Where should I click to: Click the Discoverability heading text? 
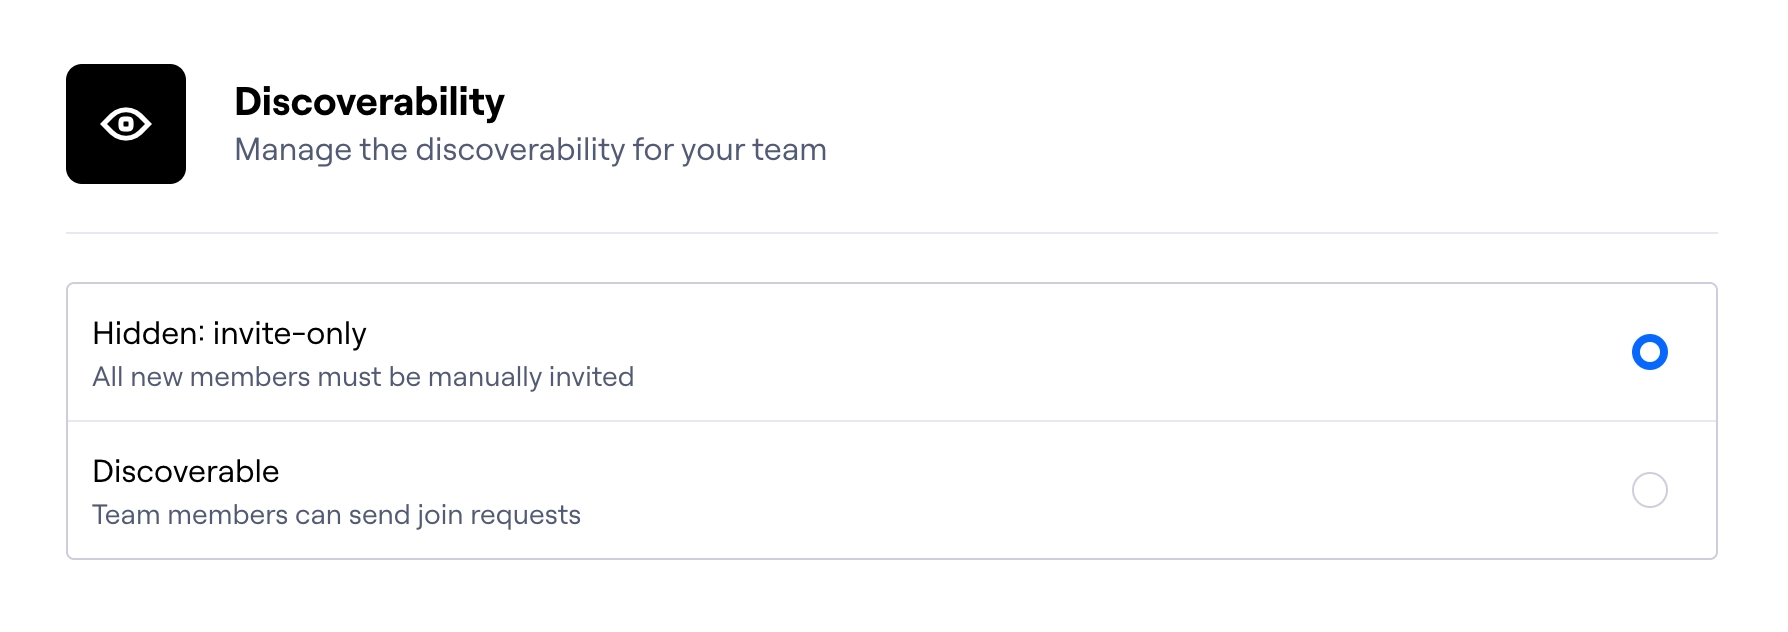tap(370, 100)
